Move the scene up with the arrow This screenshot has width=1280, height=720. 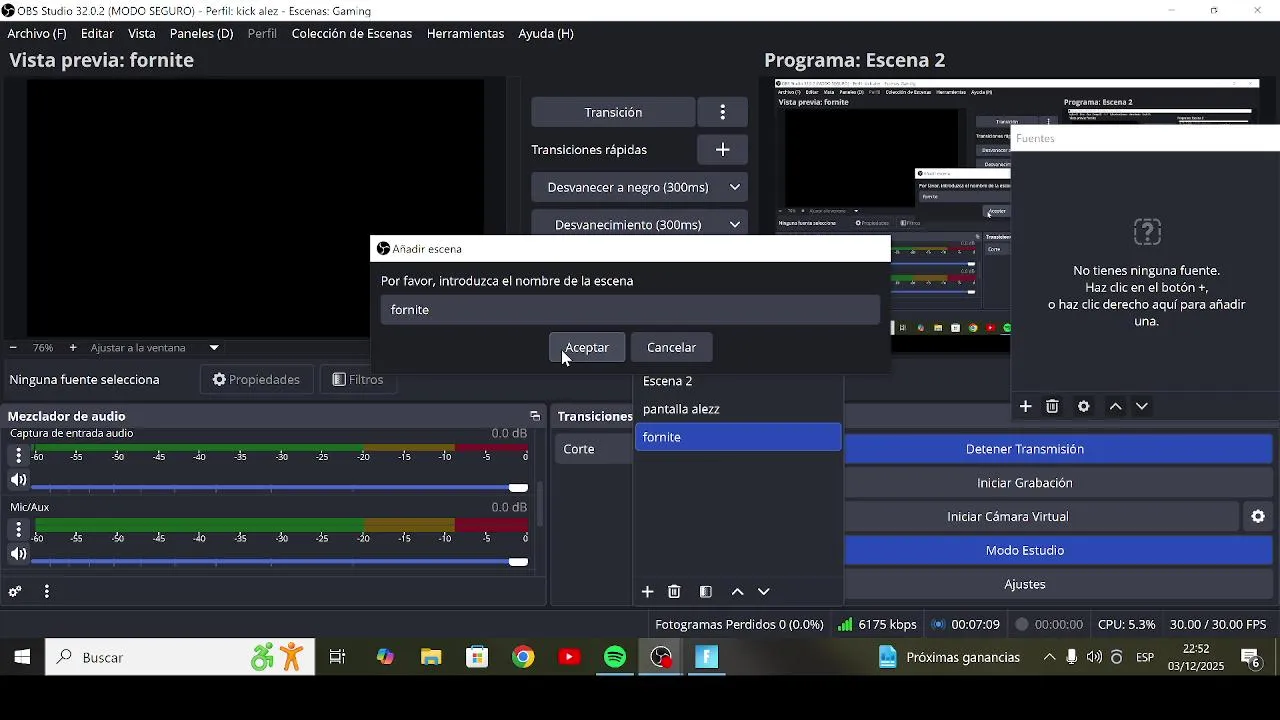(x=737, y=592)
